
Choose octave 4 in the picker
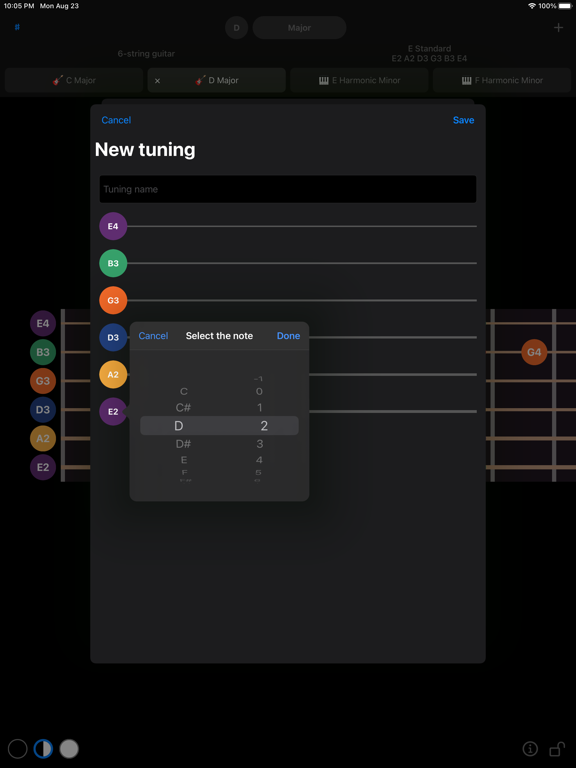[x=259, y=460]
